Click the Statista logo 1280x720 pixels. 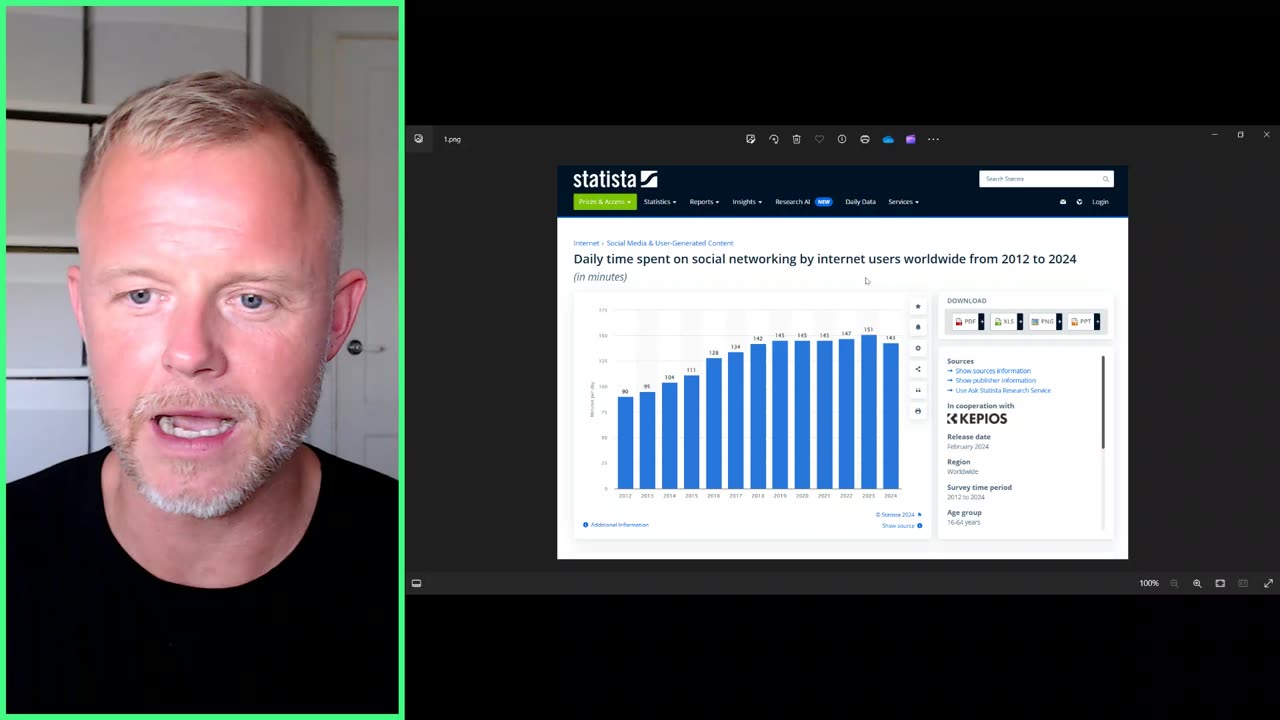click(615, 179)
